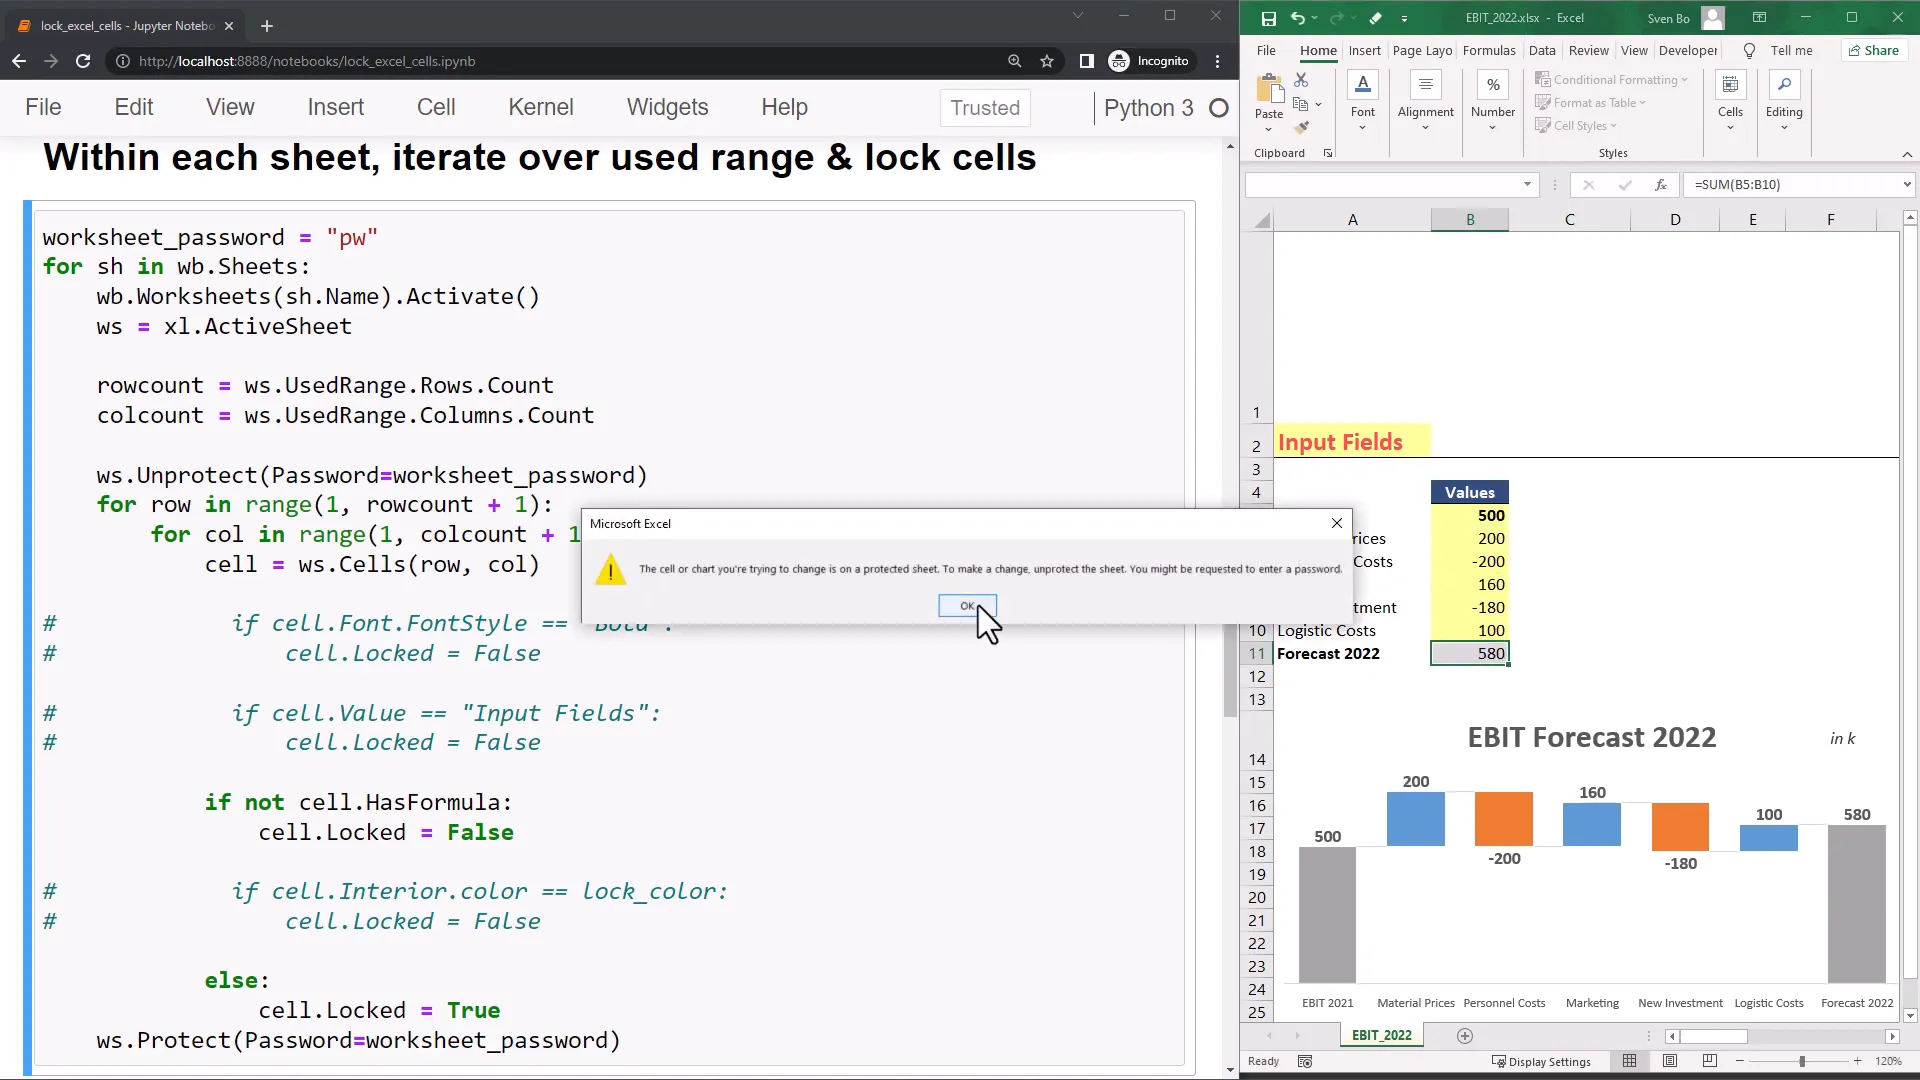1920x1080 pixels.
Task: Add a new sheet with plus icon
Action: (1465, 1036)
